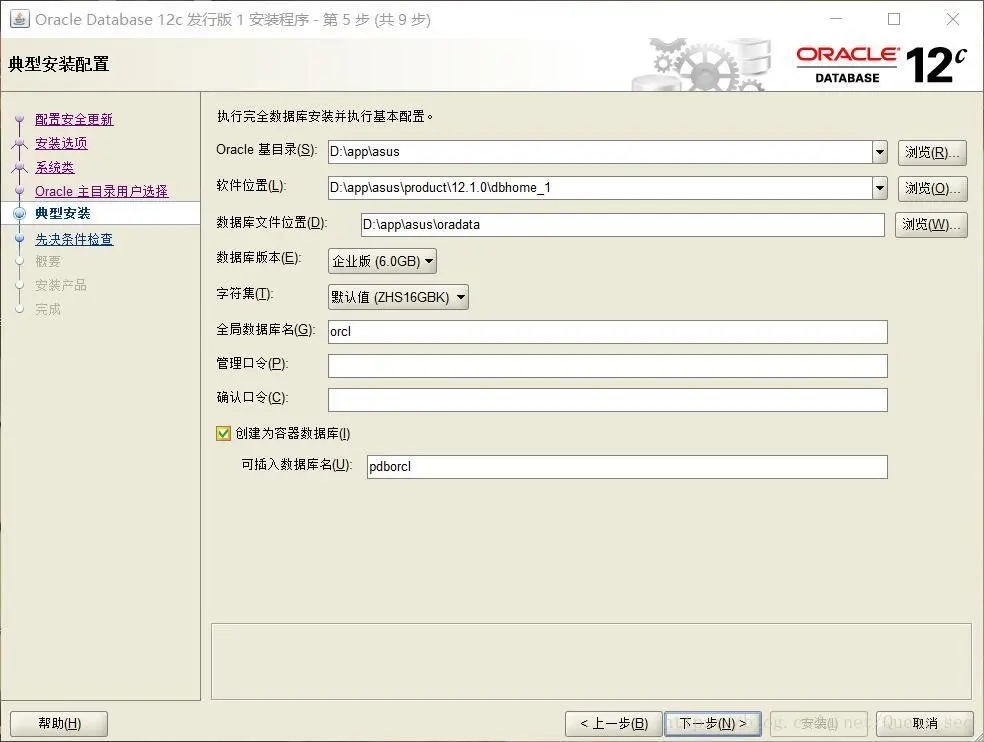
Task: Toggle the 创建为容器数据库 checkbox
Action: click(x=223, y=433)
